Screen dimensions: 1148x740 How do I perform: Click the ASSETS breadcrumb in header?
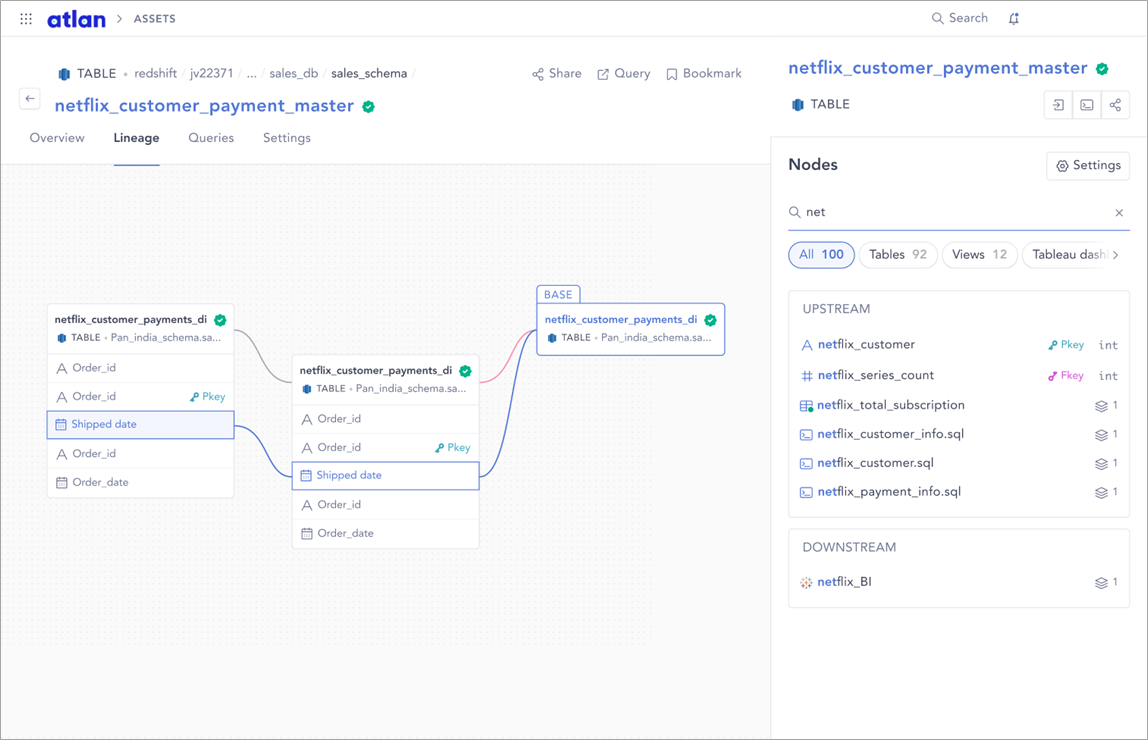(154, 19)
